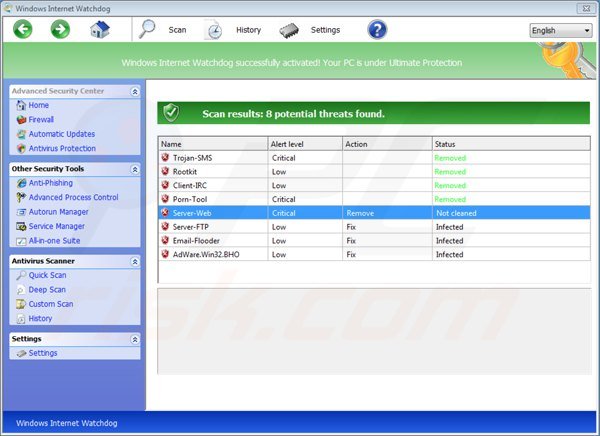Open the Deep Scan link
Viewport: 600px width, 436px height.
tap(47, 290)
